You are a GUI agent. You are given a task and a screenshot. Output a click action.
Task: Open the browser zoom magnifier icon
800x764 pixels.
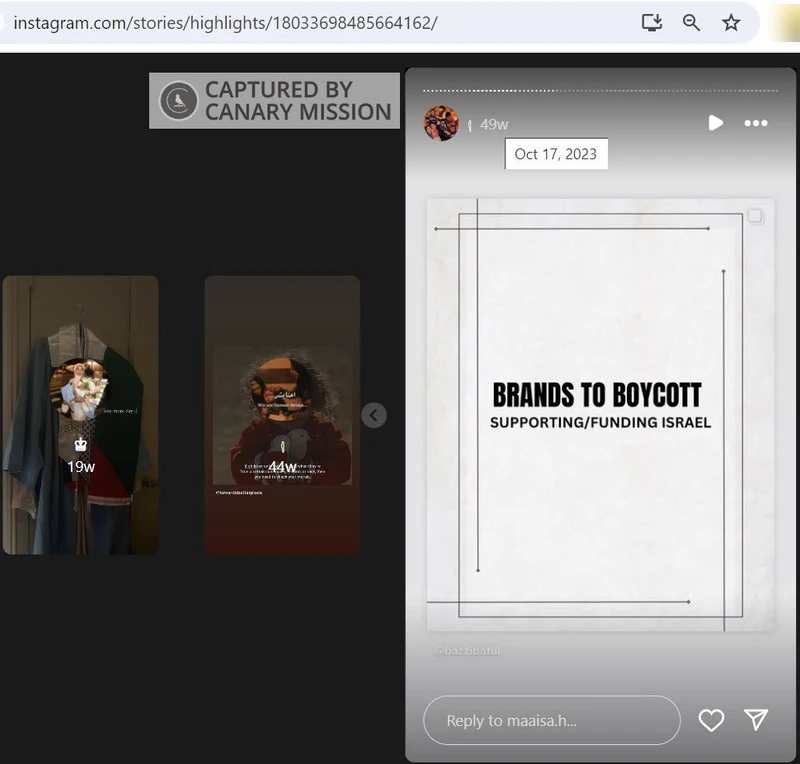[691, 22]
